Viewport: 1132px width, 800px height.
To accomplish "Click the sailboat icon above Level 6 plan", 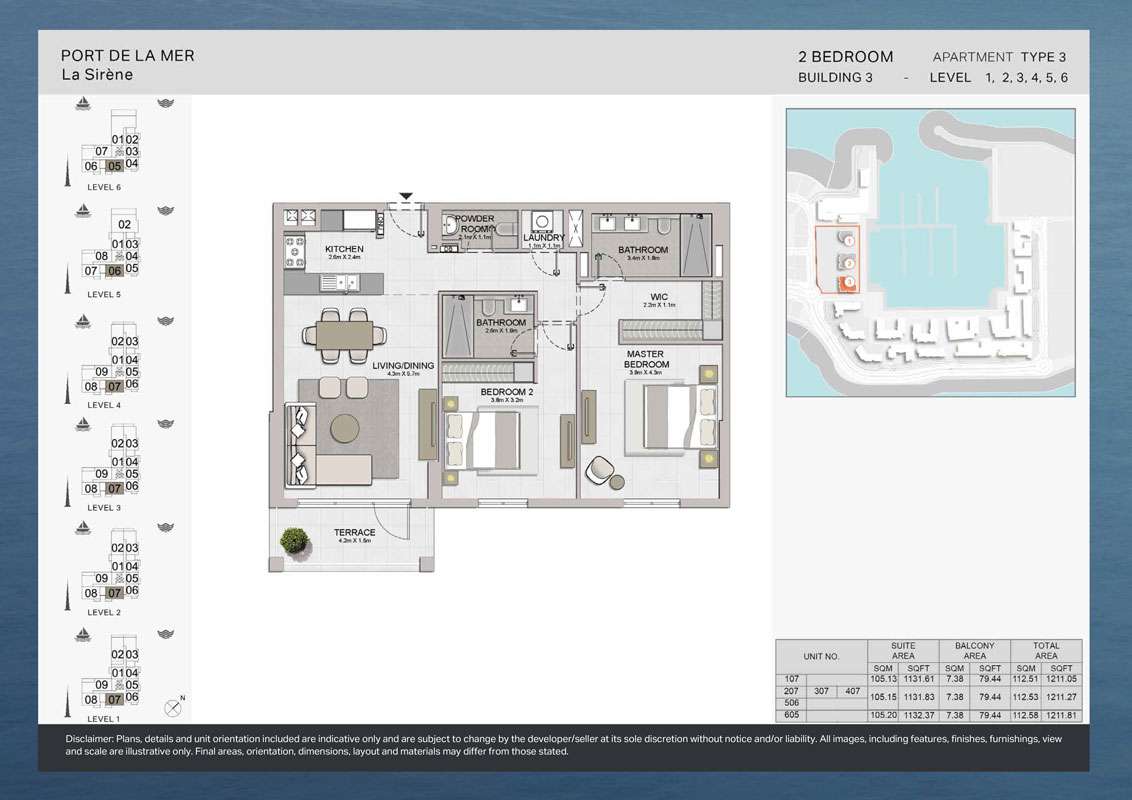I will click(85, 104).
